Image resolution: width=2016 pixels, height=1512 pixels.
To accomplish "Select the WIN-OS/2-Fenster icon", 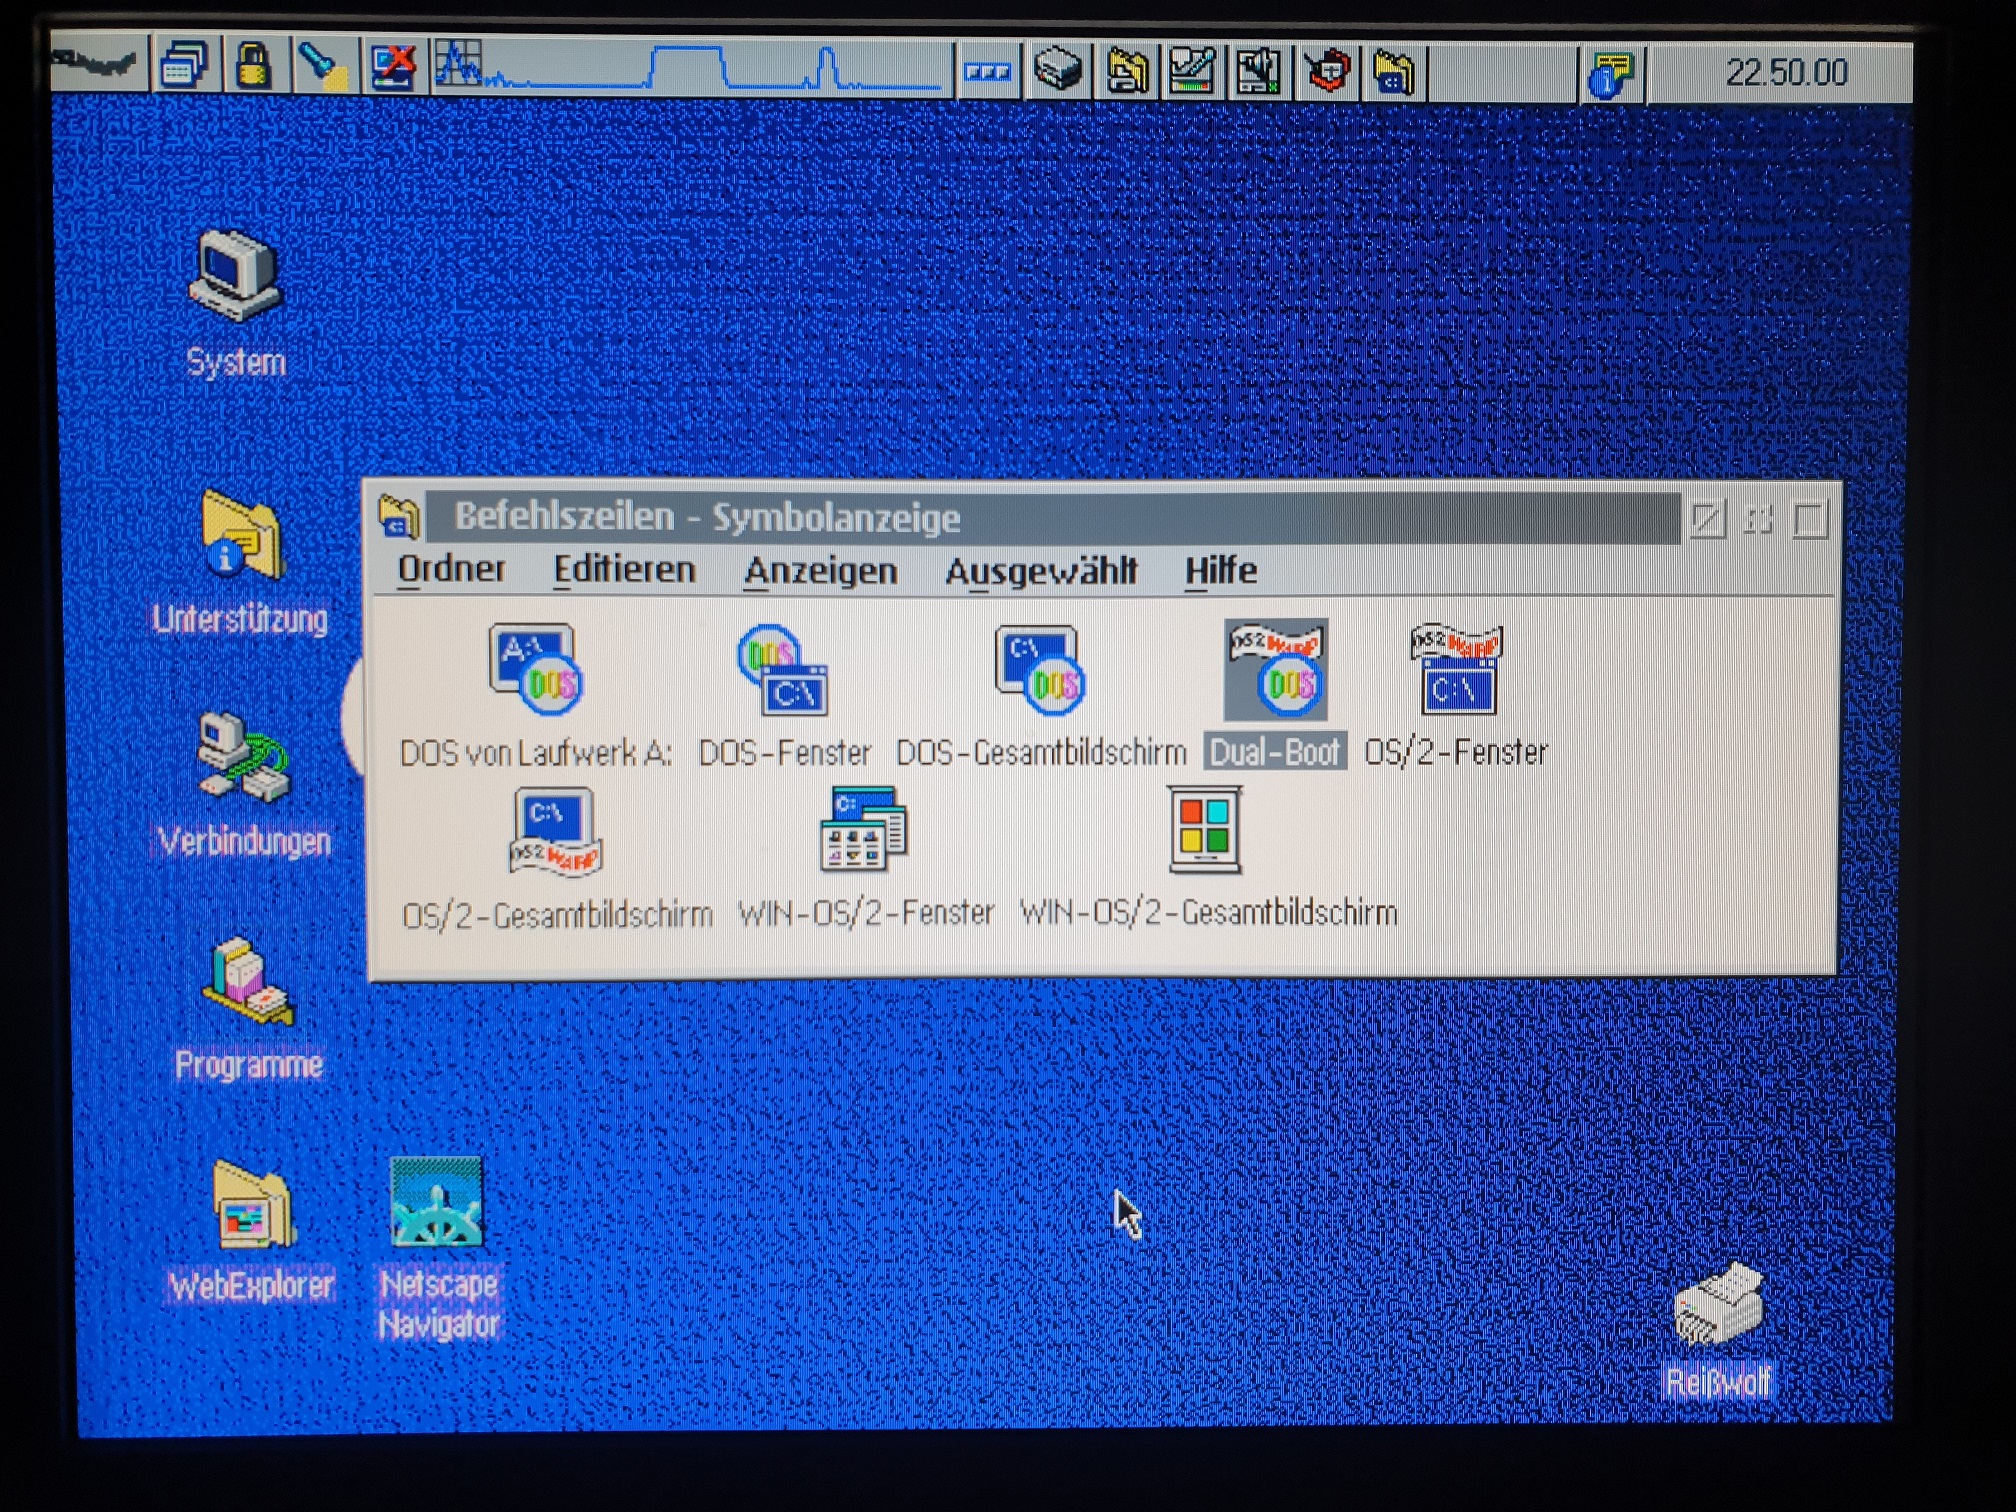I will tap(864, 830).
